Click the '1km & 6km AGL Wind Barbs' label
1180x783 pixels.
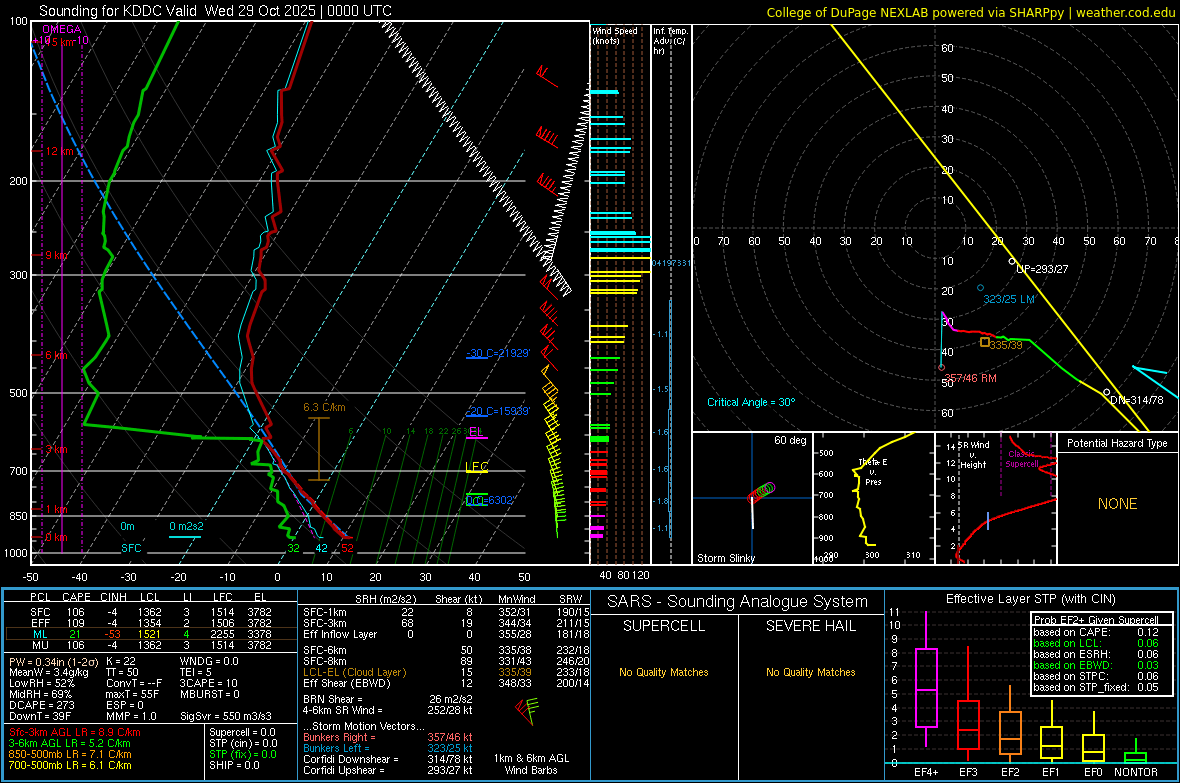click(531, 764)
